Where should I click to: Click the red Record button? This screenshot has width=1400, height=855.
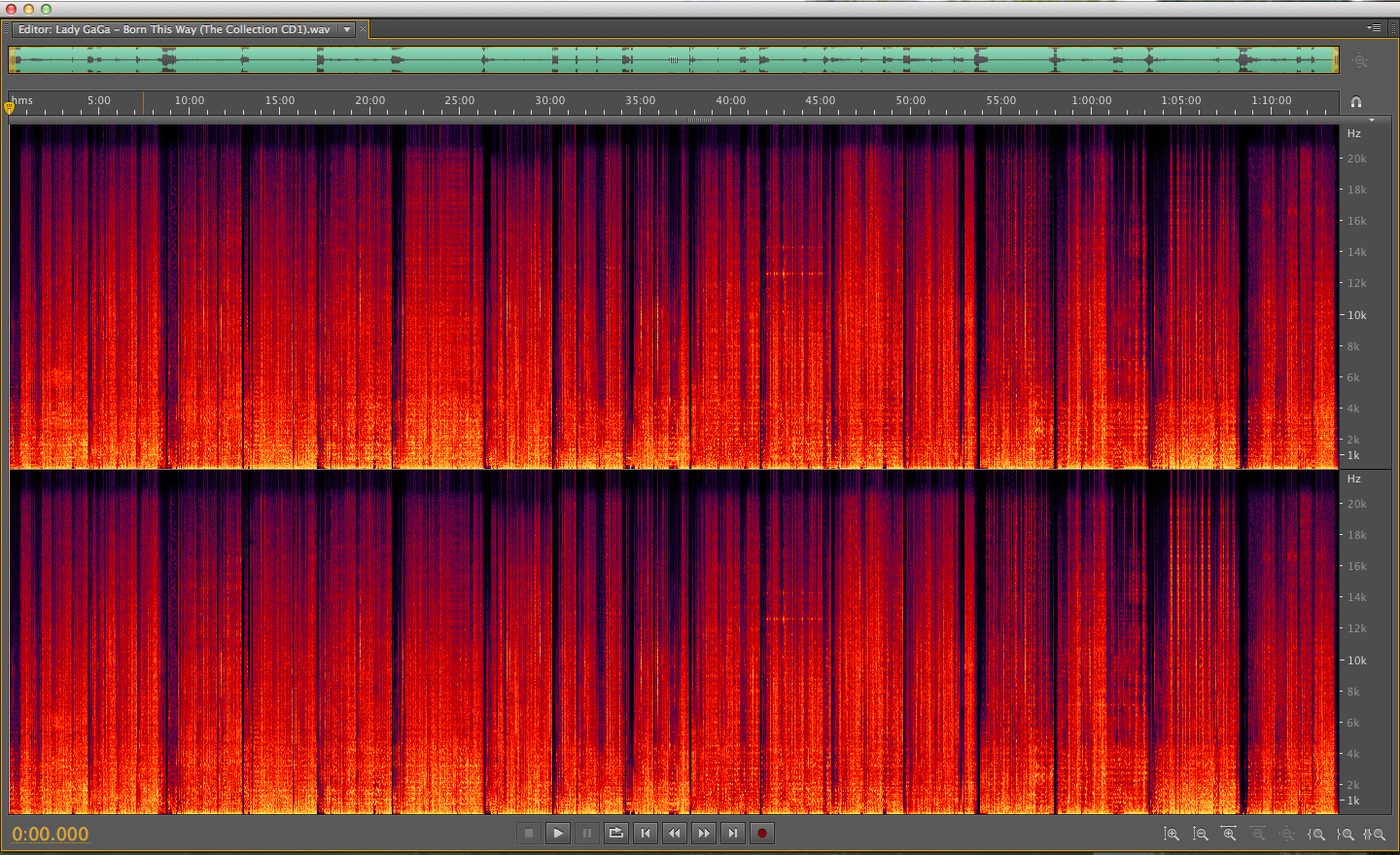point(762,833)
